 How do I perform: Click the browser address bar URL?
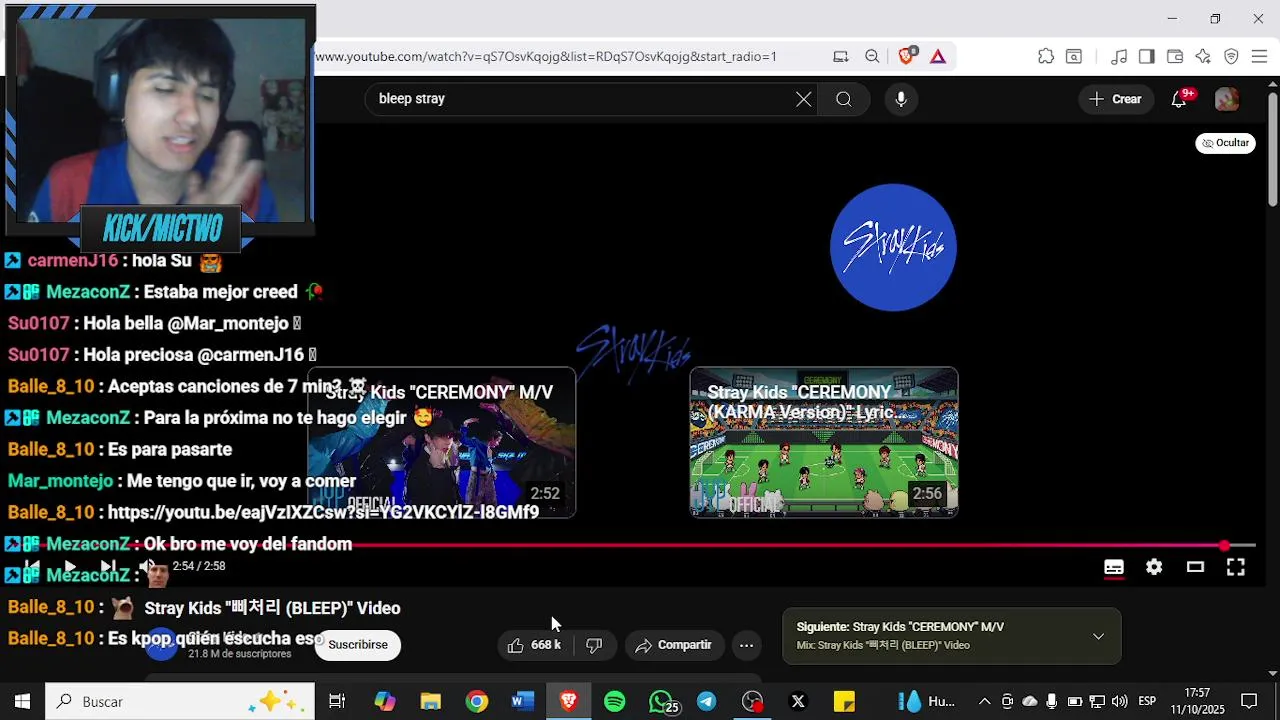tap(546, 57)
